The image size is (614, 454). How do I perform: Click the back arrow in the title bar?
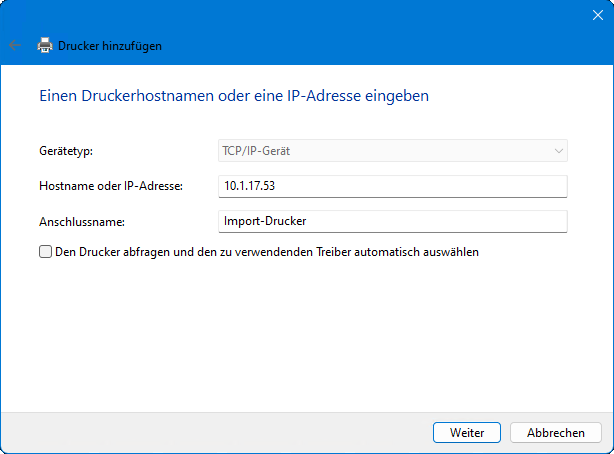pyautogui.click(x=14, y=45)
